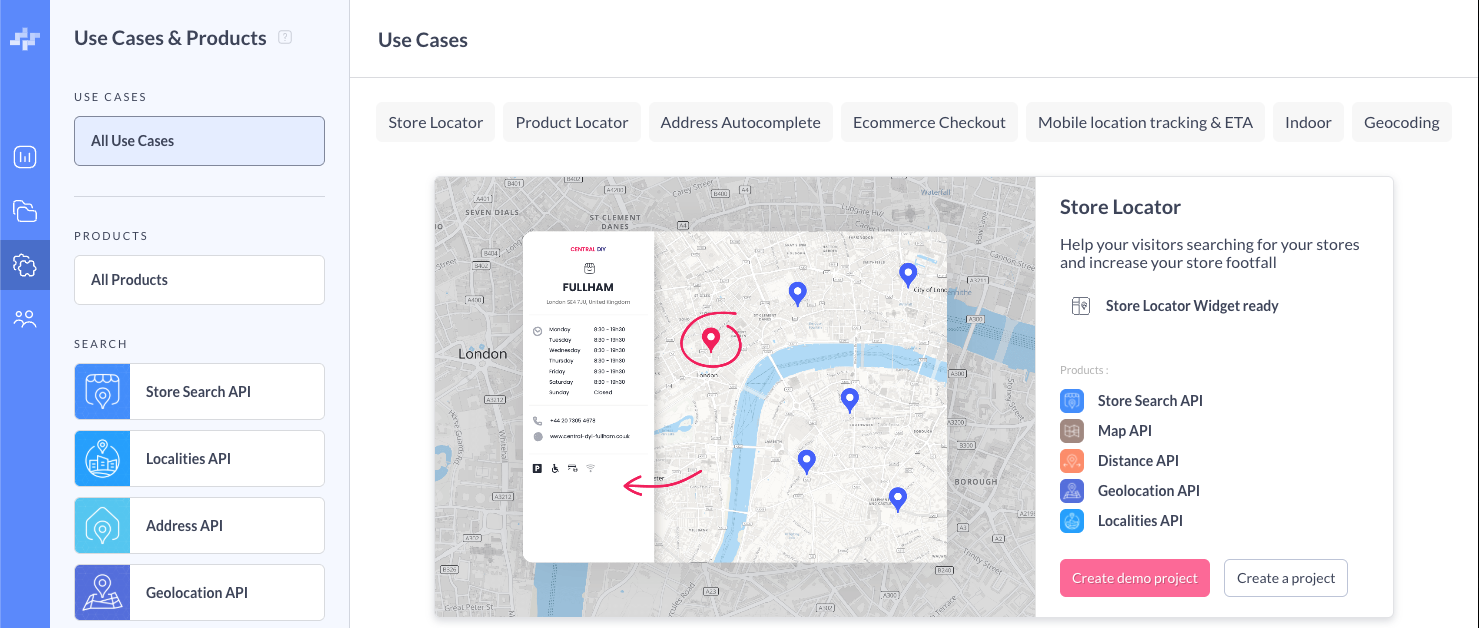Image resolution: width=1479 pixels, height=628 pixels.
Task: Click the Address API icon in the Search list
Action: pos(102,526)
